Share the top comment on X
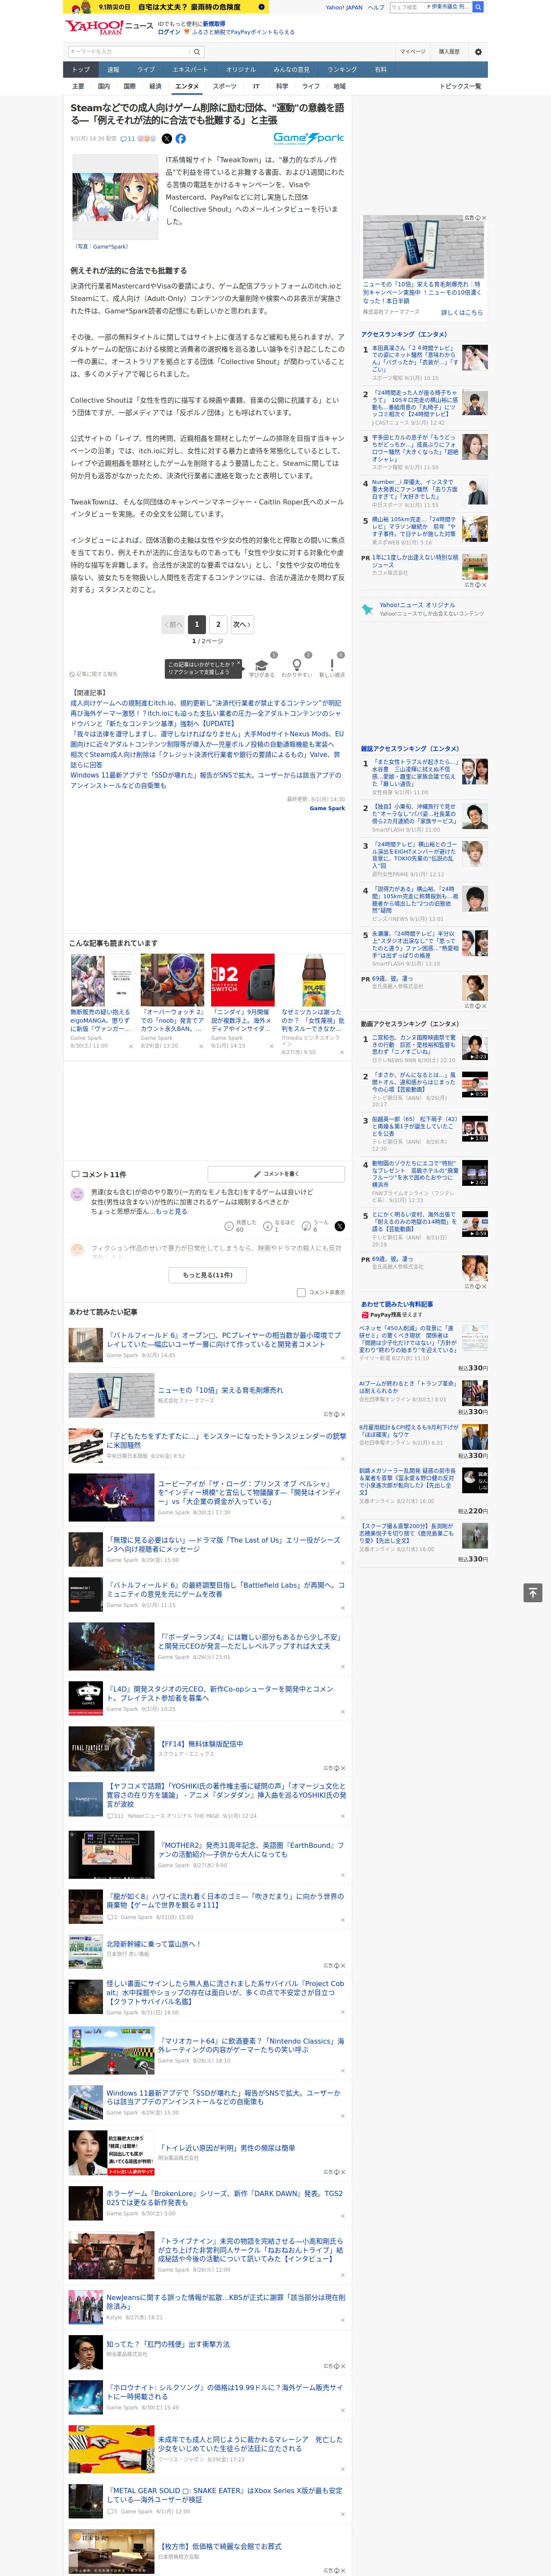 tap(340, 1226)
